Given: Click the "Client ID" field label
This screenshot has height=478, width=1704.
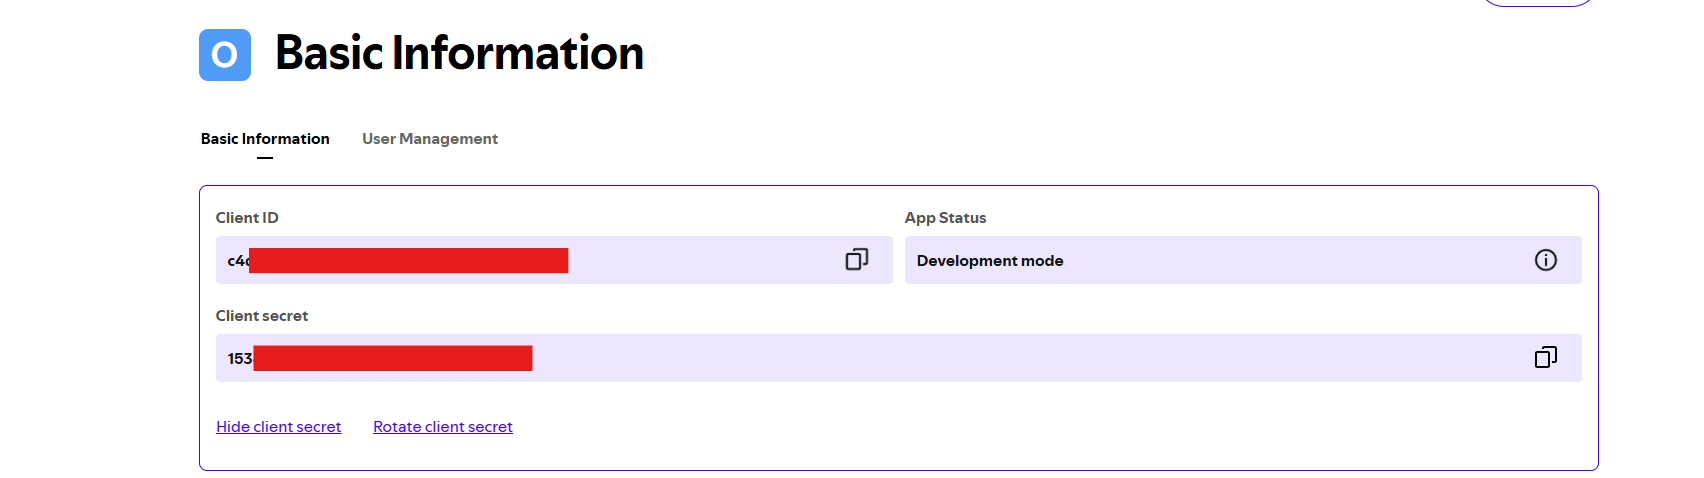Looking at the screenshot, I should point(247,218).
